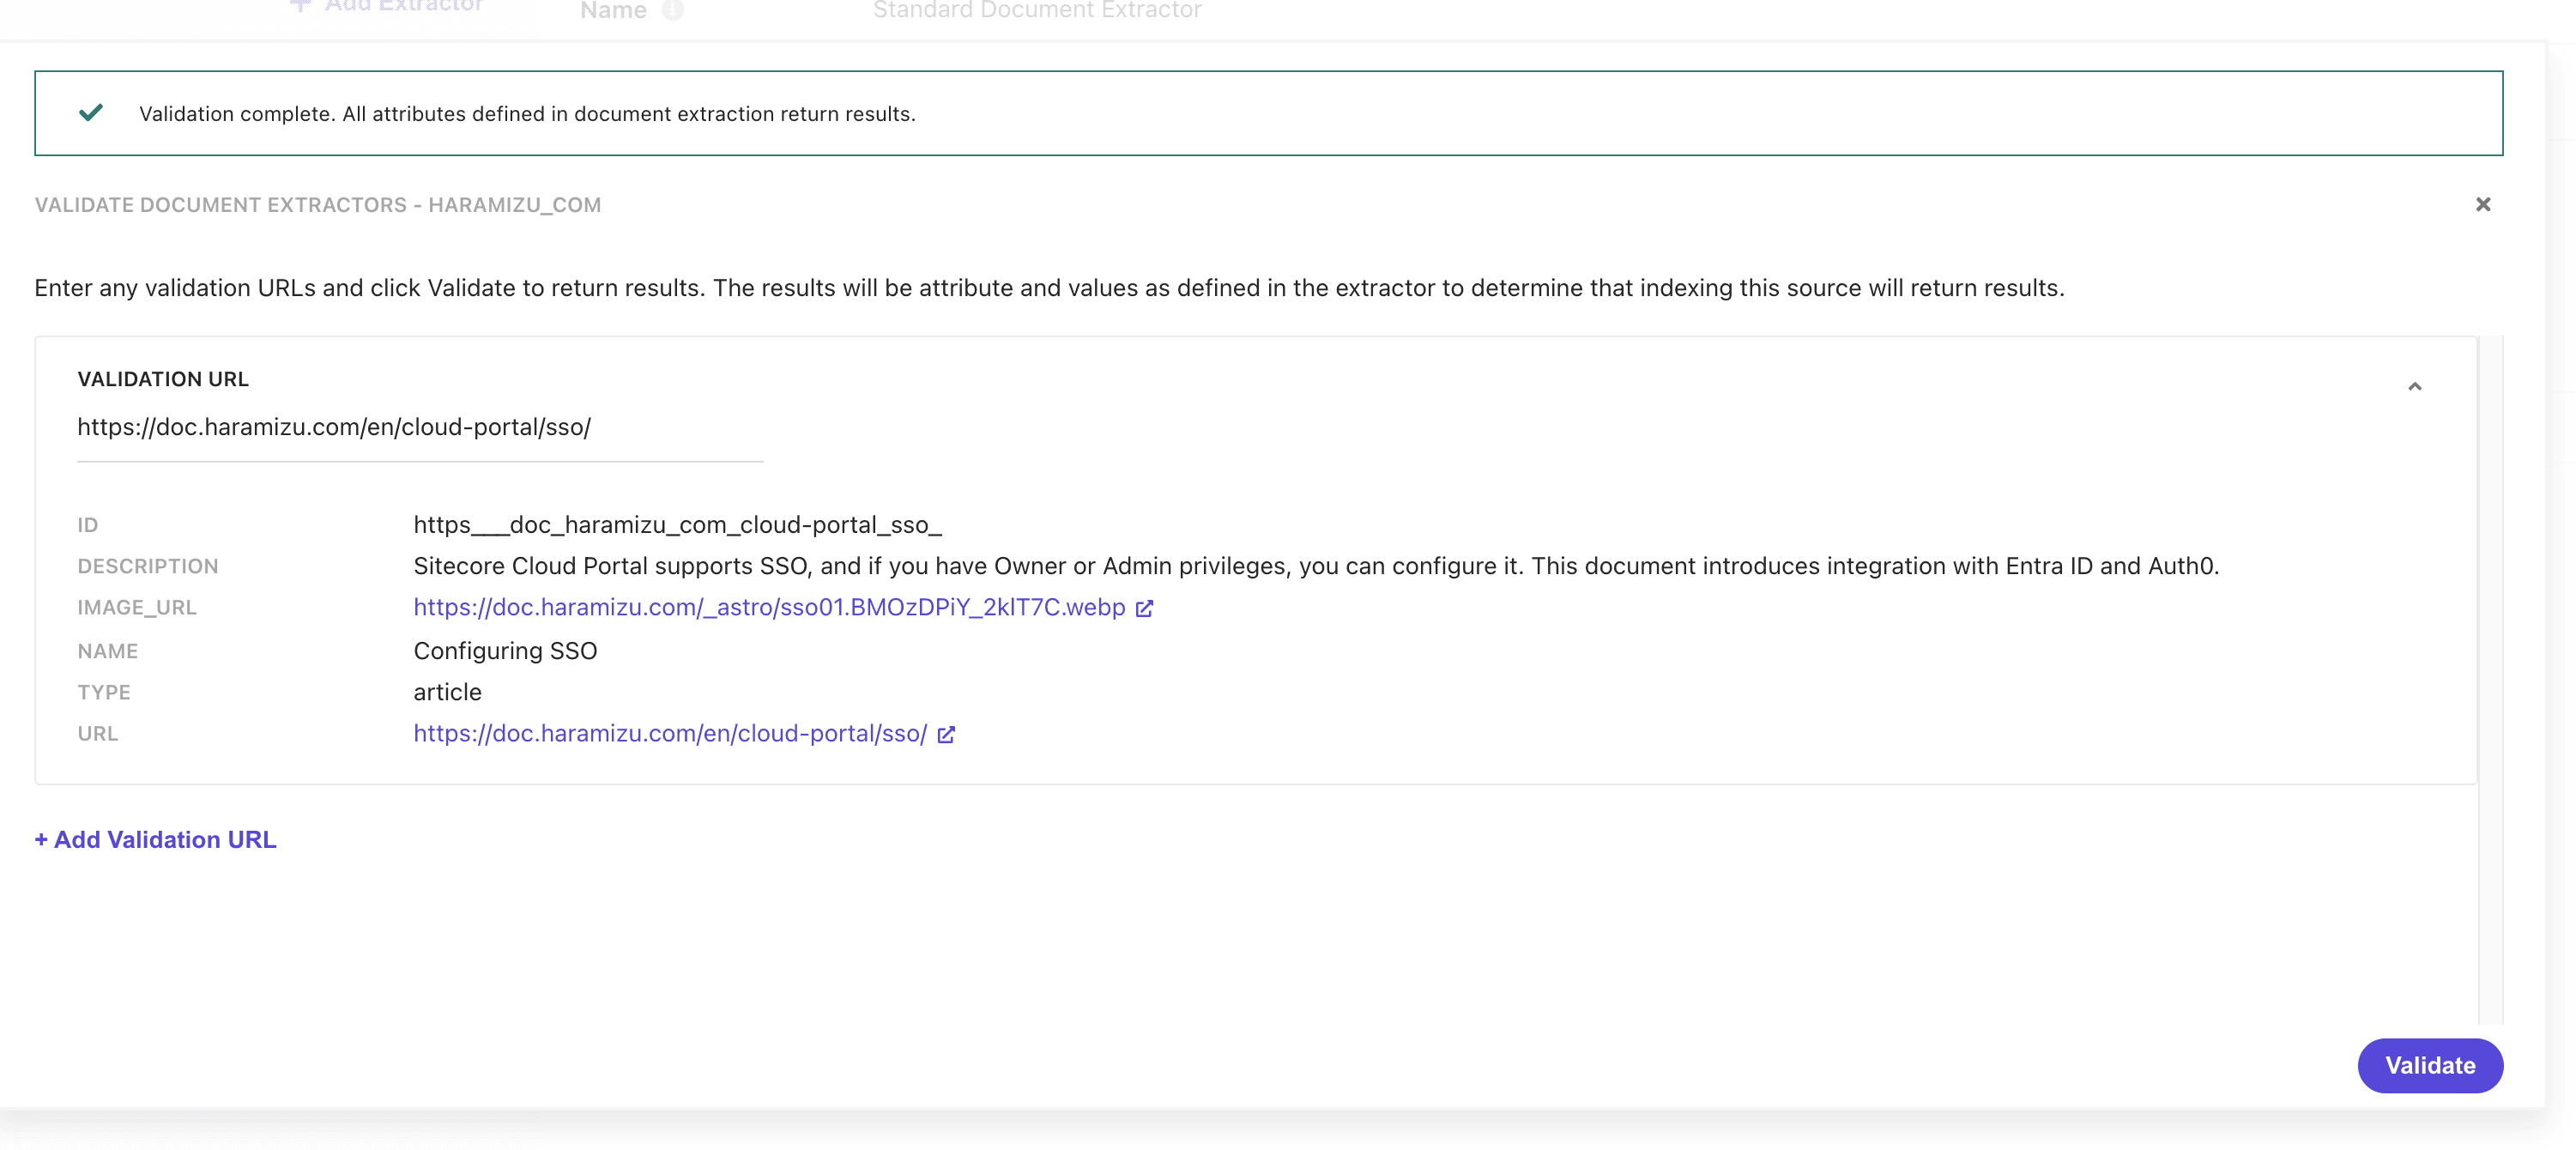
Task: Click the ID value https___doc_haramizu_com_cloud-portal_sso_
Action: 677,525
